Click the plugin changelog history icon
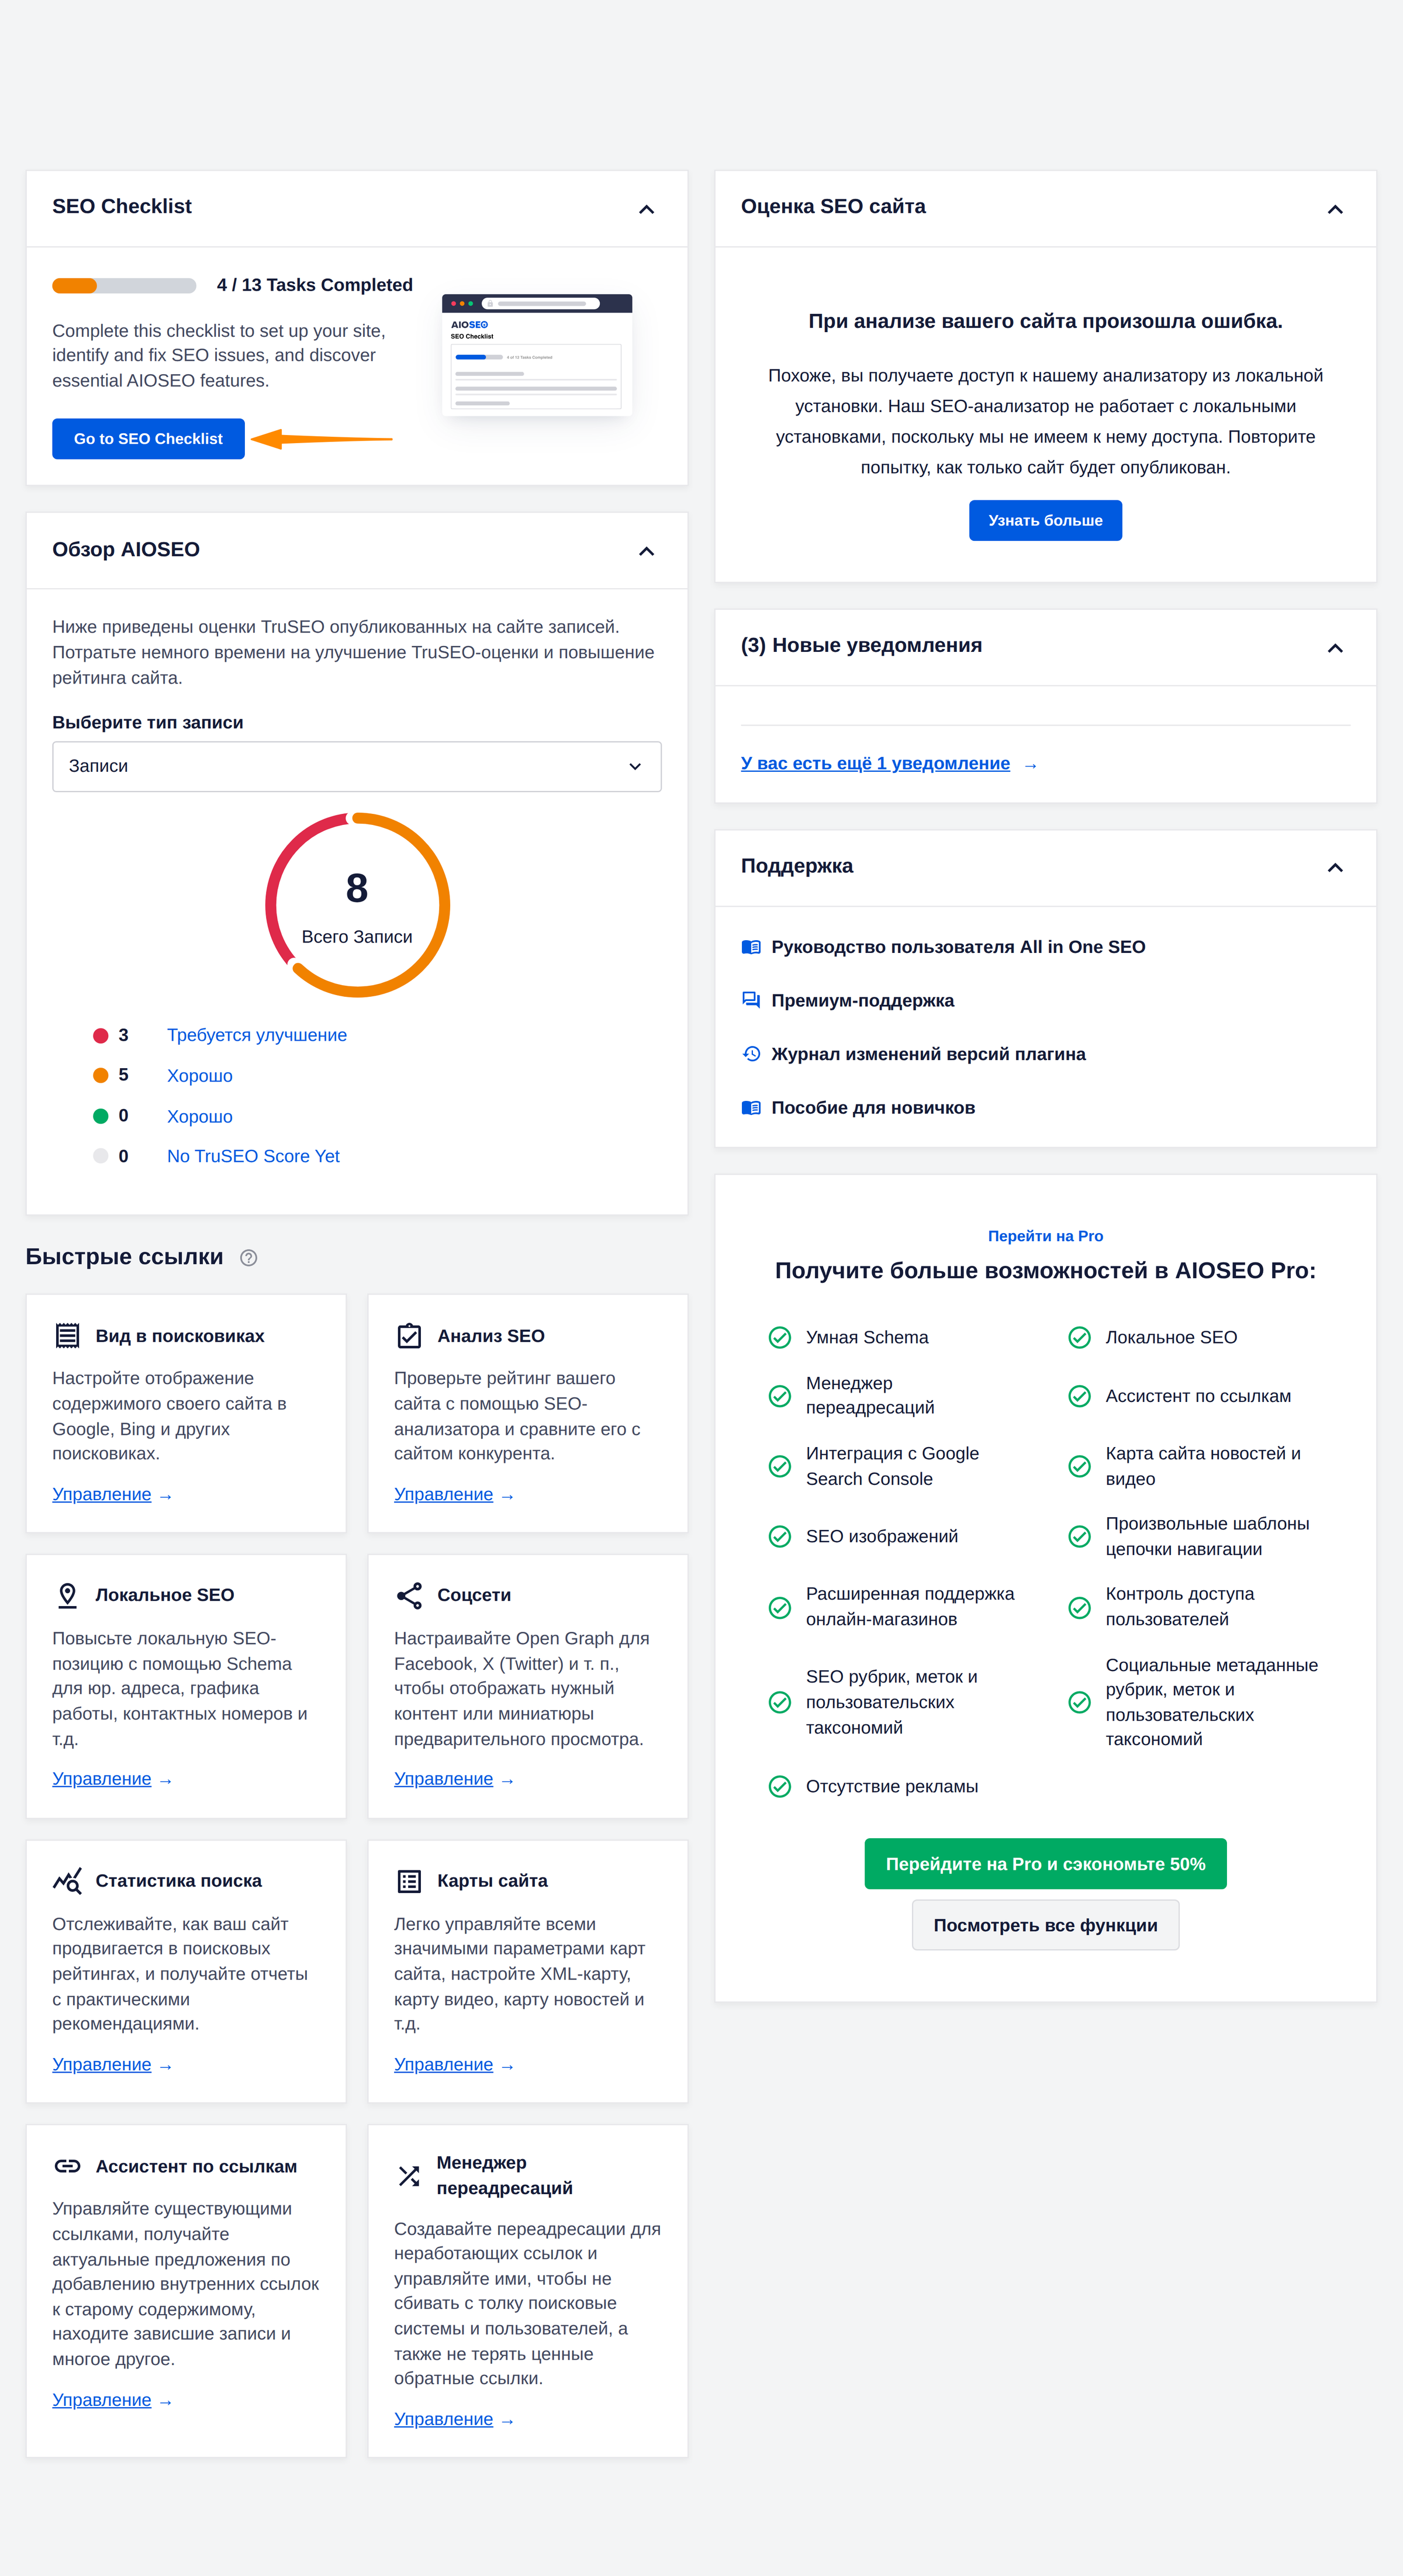1403x2576 pixels. click(751, 1054)
